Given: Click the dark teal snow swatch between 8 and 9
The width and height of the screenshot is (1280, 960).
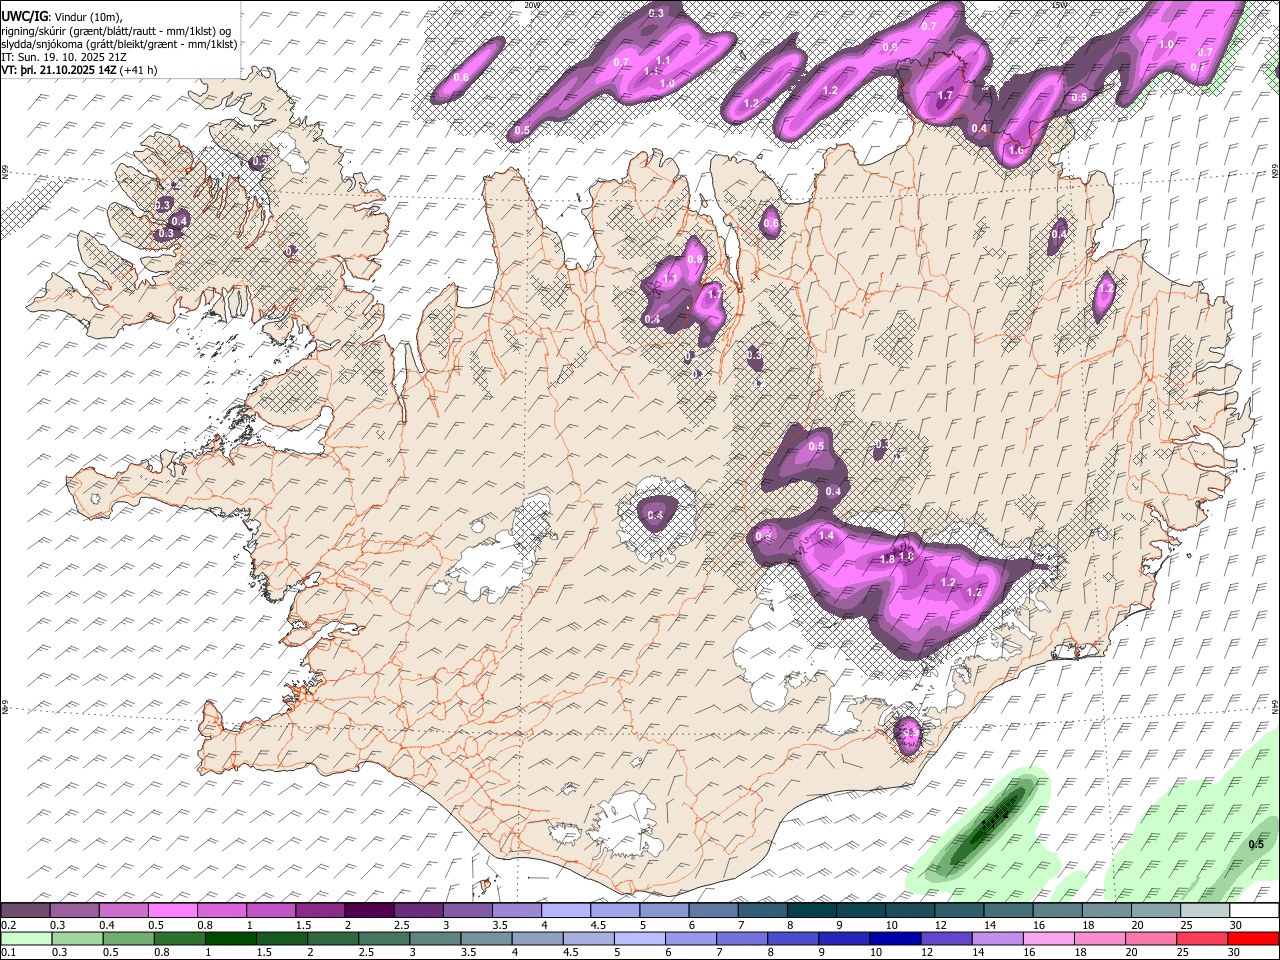Looking at the screenshot, I should 811,910.
